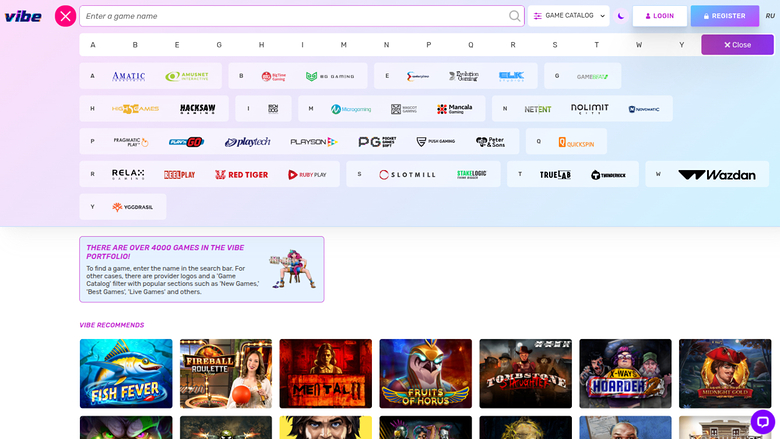Click the Login button
This screenshot has width=780, height=439.
(x=660, y=16)
